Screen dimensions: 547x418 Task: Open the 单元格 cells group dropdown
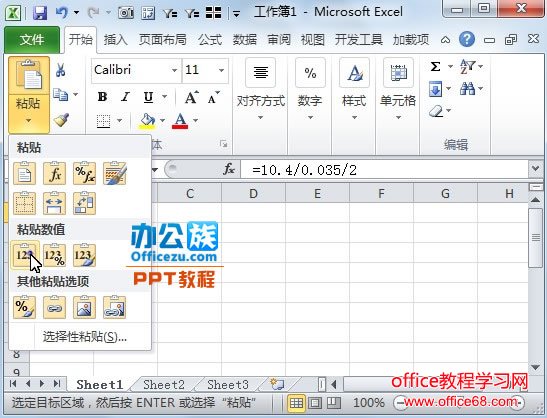click(x=398, y=118)
